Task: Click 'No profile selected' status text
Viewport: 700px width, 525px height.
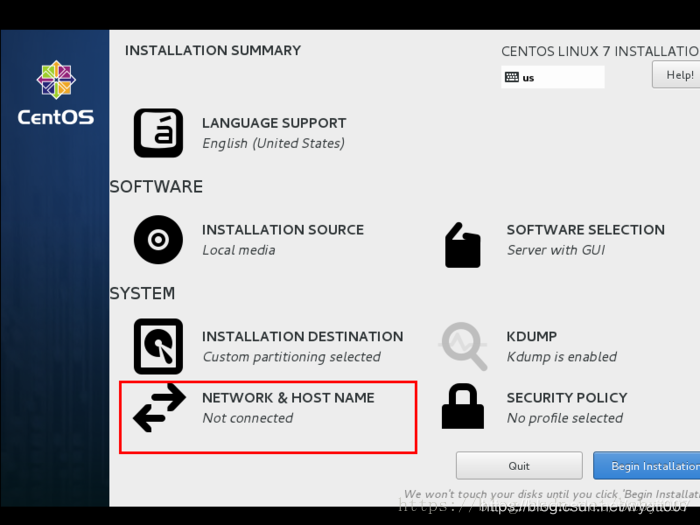Action: 565,418
